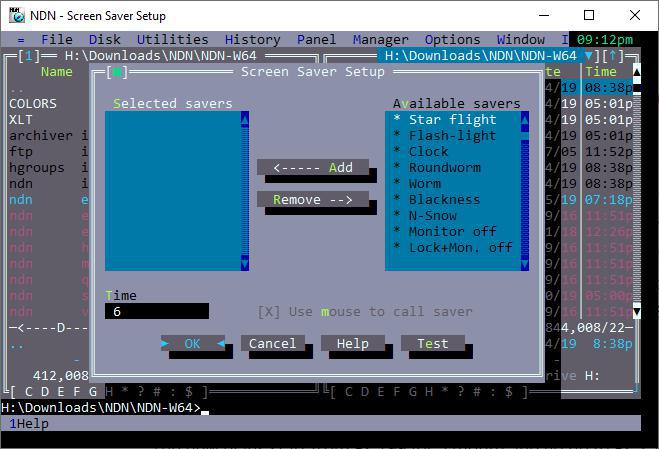Select Roundworm saver
659x449 pixels.
453,167
